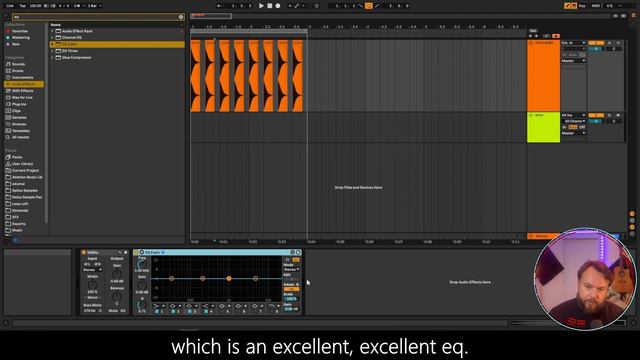Image resolution: width=640 pixels, height=360 pixels.
Task: Expand Channel EQ browser item
Action: (52, 38)
